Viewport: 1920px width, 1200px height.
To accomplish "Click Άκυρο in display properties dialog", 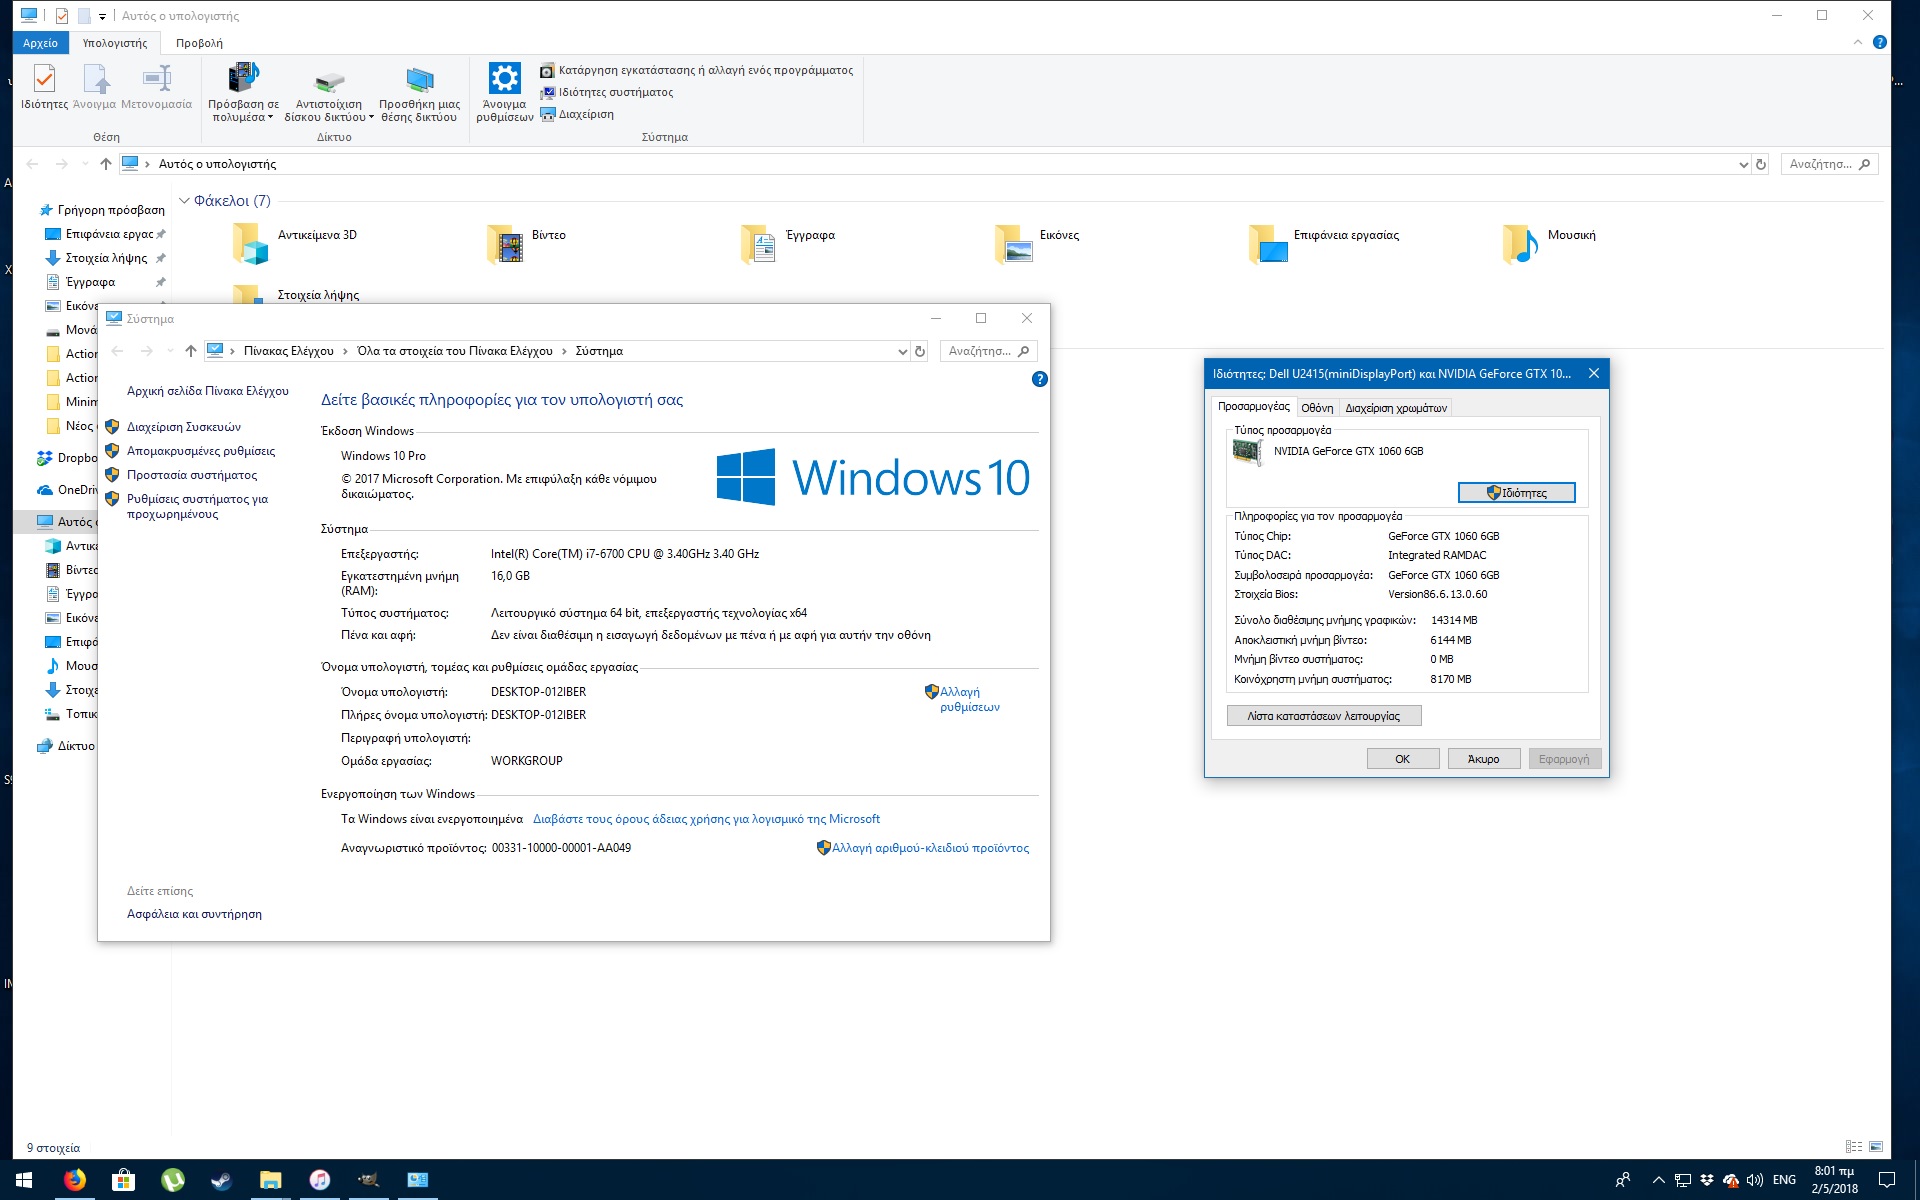I will (x=1483, y=759).
